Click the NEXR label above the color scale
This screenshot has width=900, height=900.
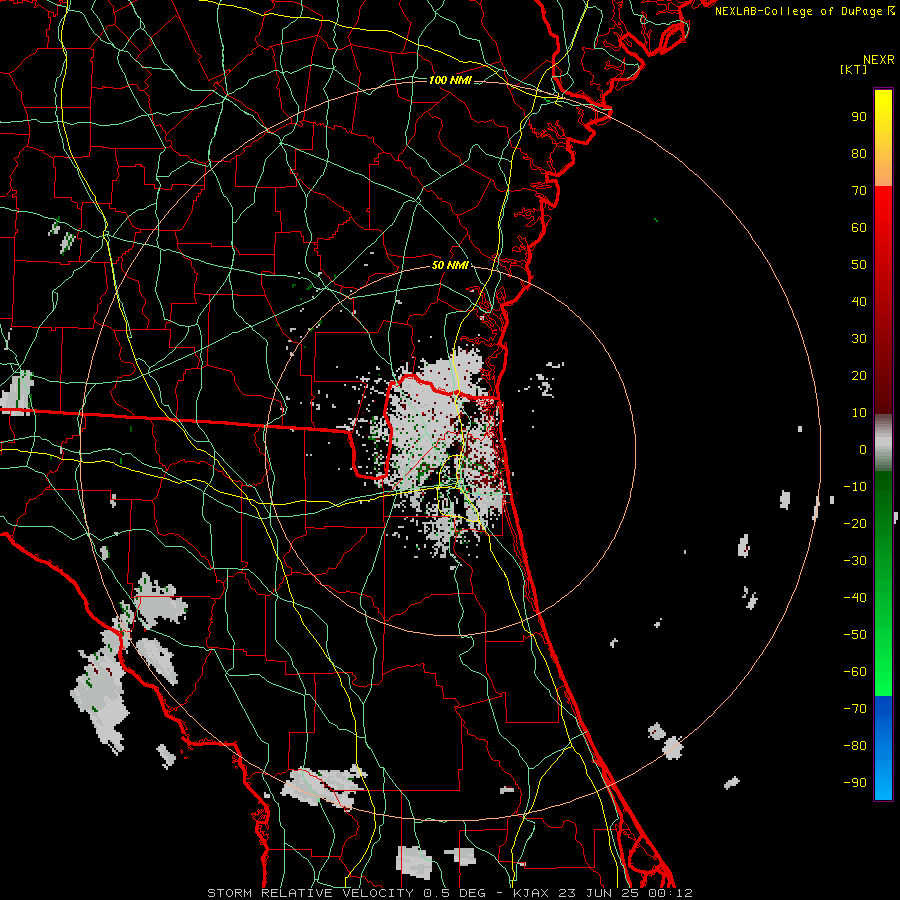(x=879, y=60)
